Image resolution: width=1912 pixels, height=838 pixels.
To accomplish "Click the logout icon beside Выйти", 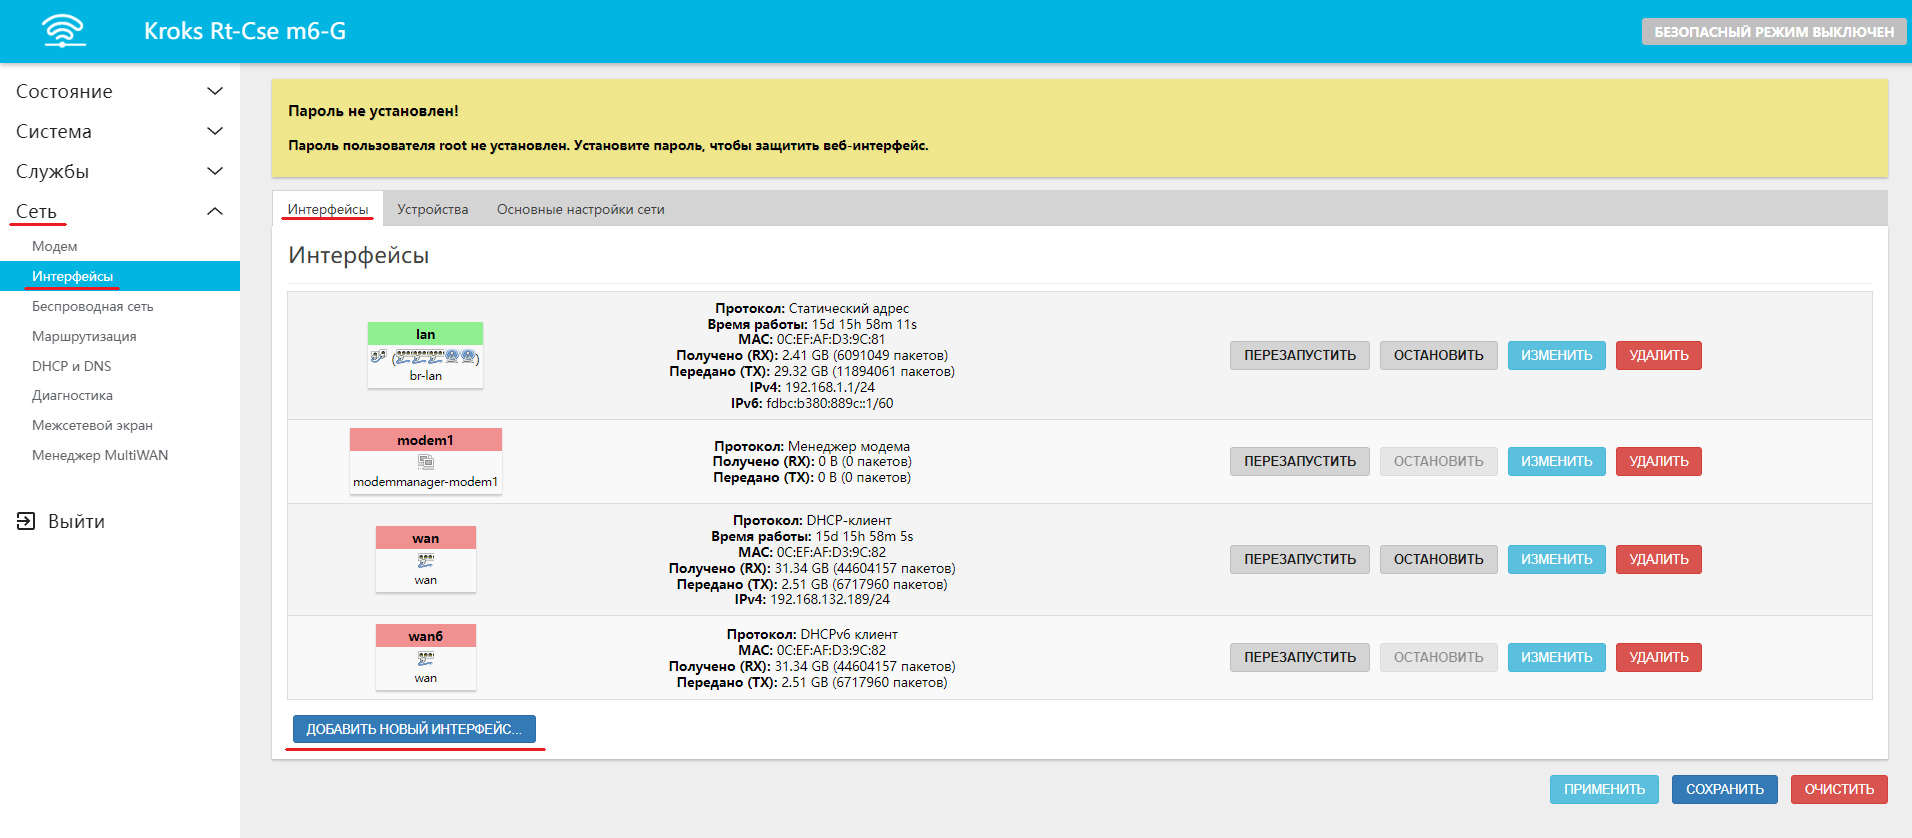I will pyautogui.click(x=26, y=521).
